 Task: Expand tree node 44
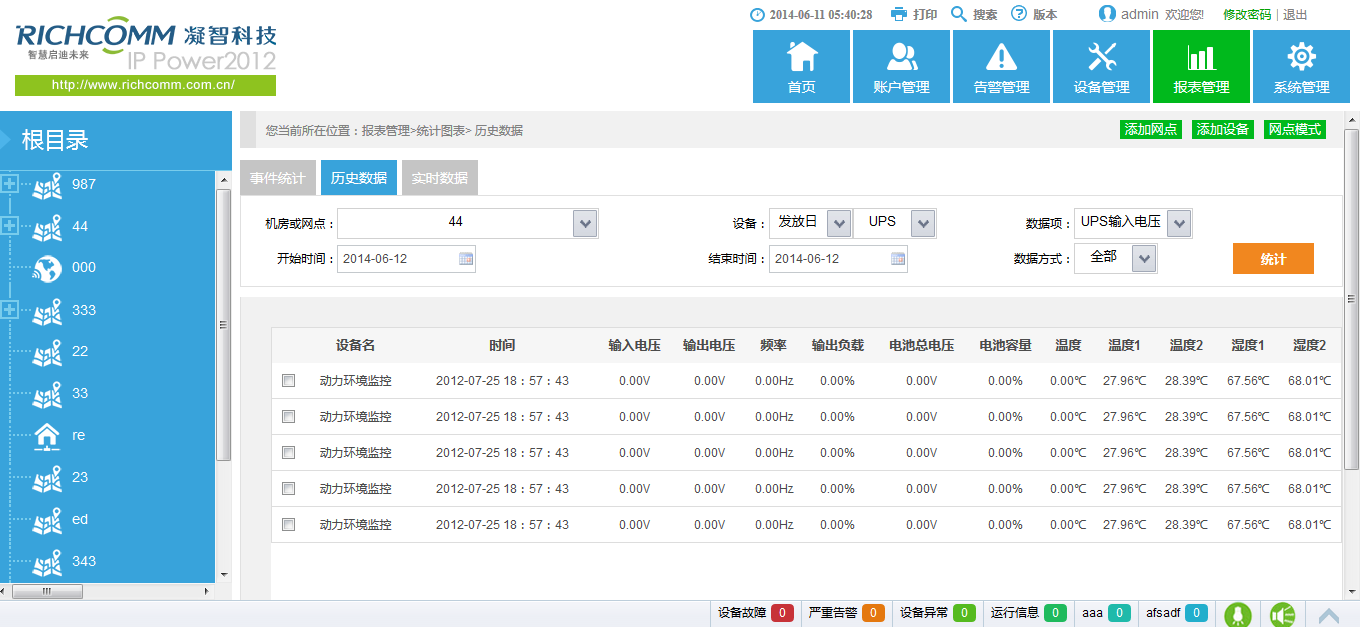pos(10,226)
